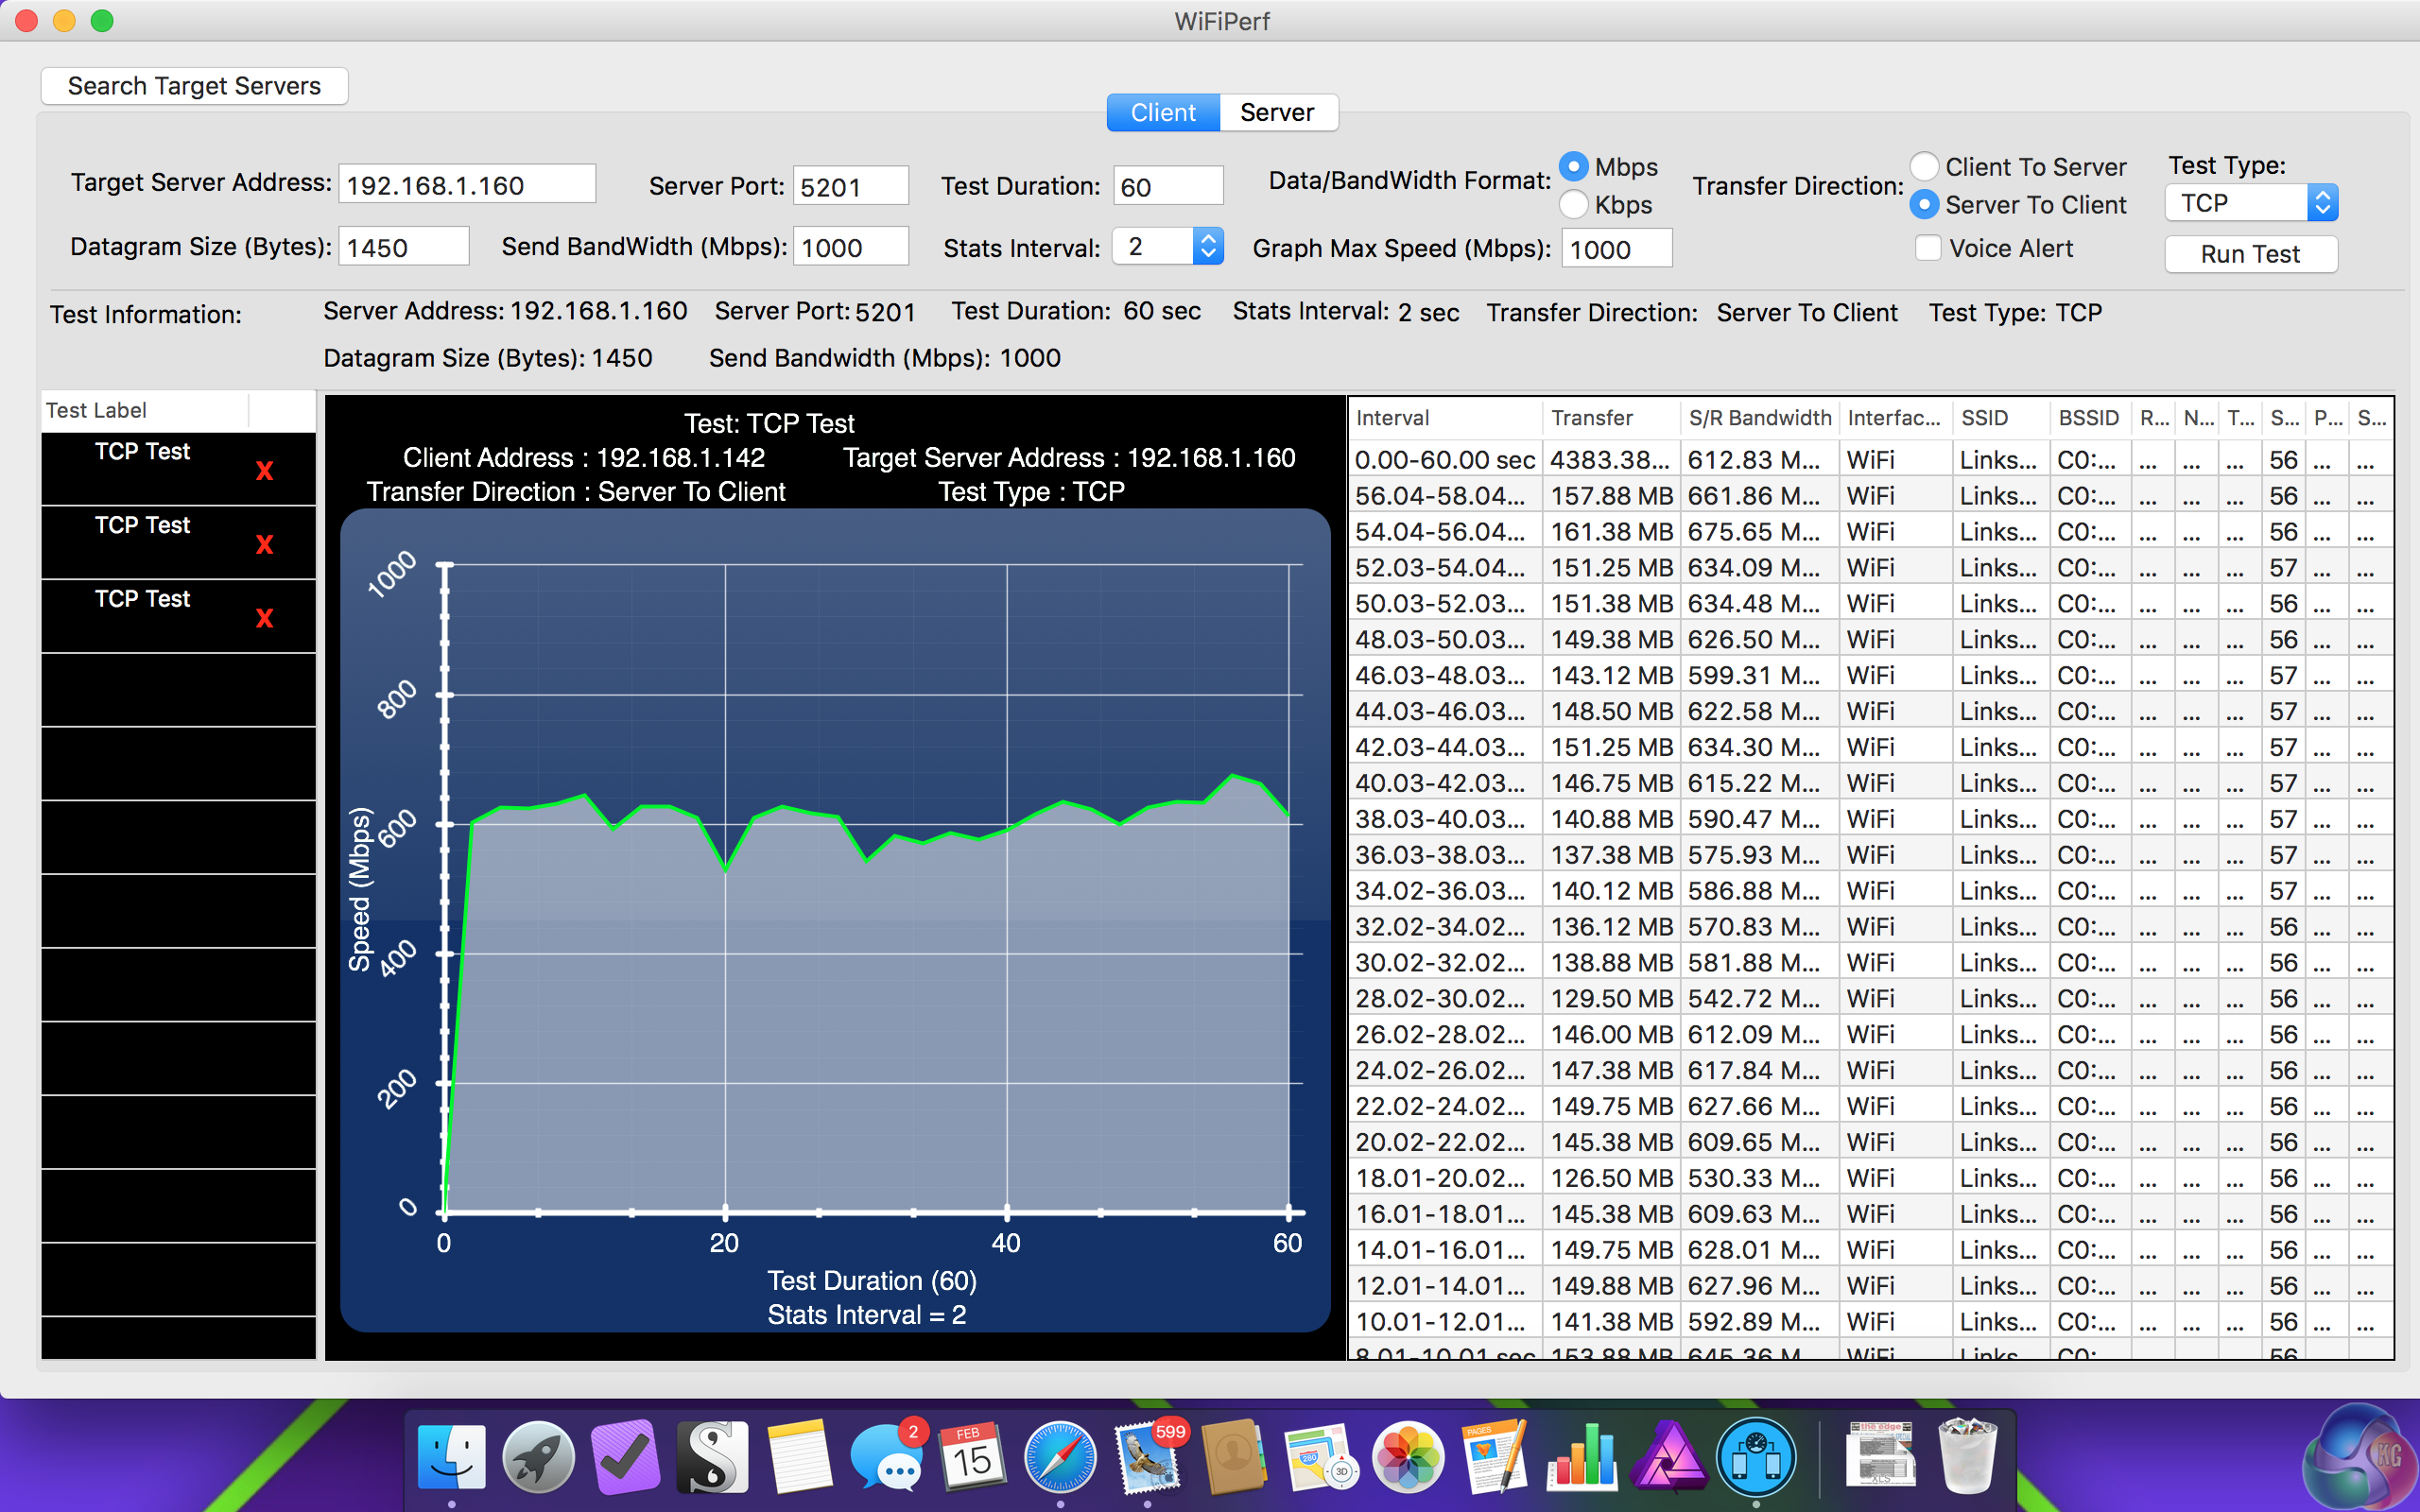
Task: Click the Target Server Address field
Action: [x=467, y=185]
